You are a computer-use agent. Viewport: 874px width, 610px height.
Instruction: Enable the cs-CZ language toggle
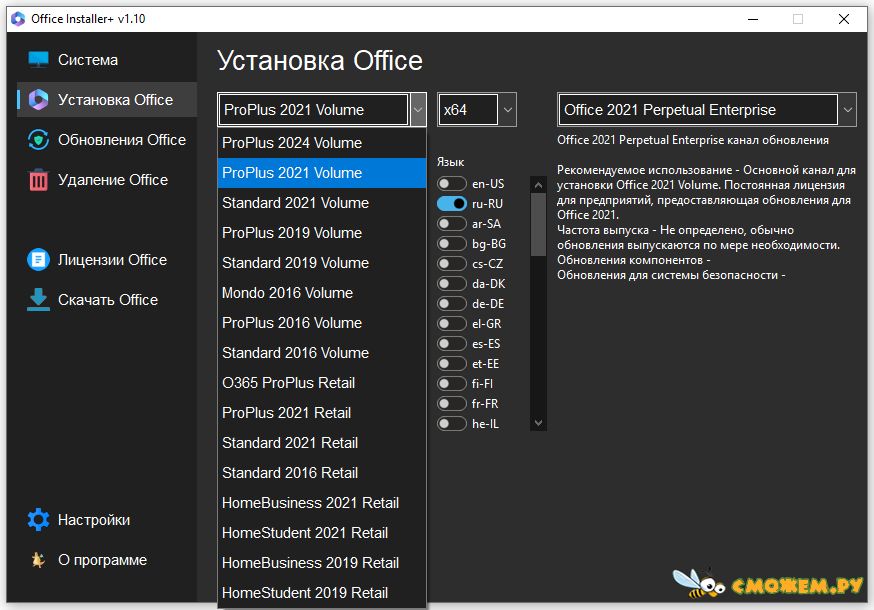coord(451,264)
